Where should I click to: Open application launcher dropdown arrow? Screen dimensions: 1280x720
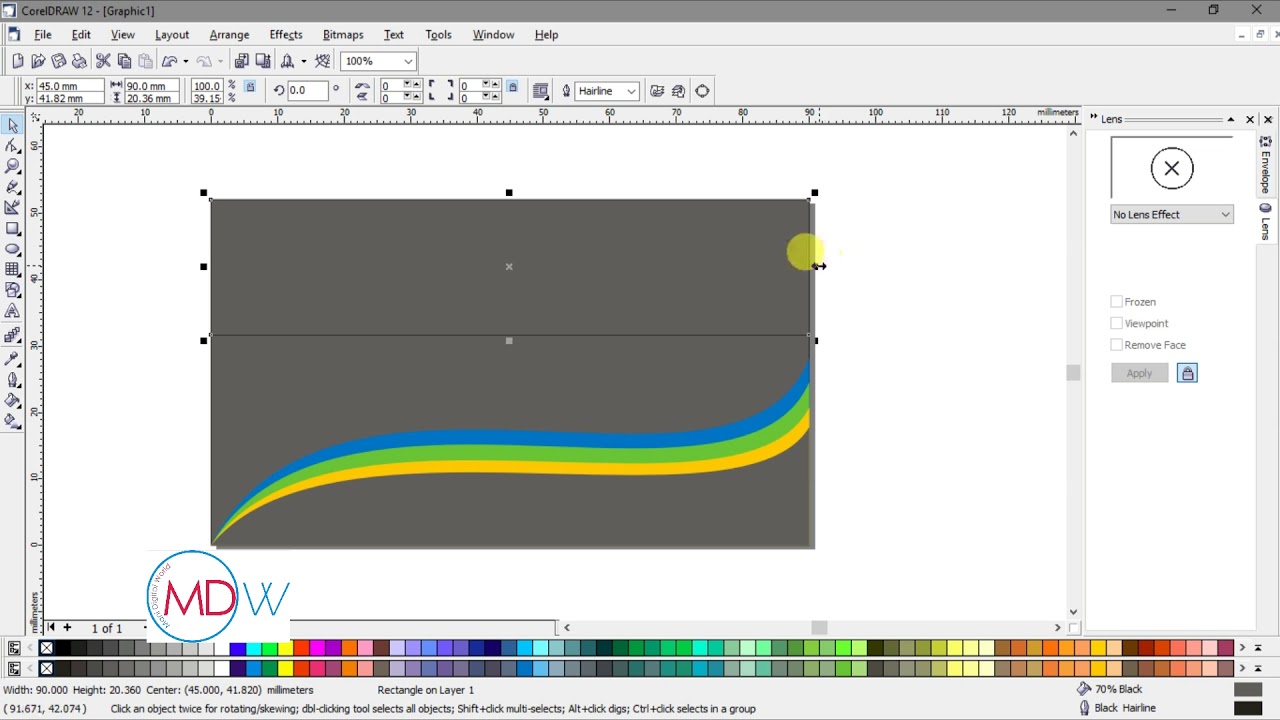point(304,61)
